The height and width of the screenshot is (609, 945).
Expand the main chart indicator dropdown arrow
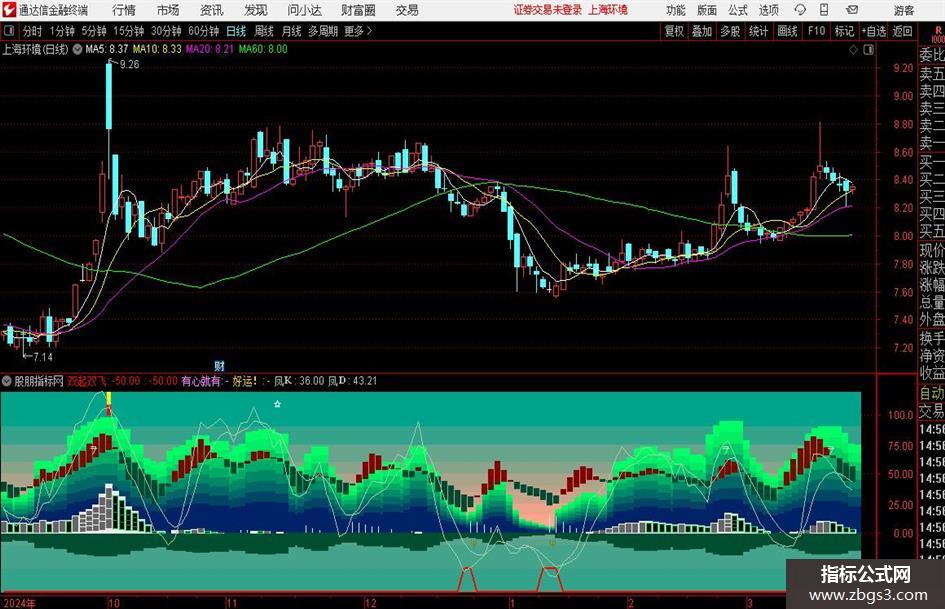click(x=77, y=49)
